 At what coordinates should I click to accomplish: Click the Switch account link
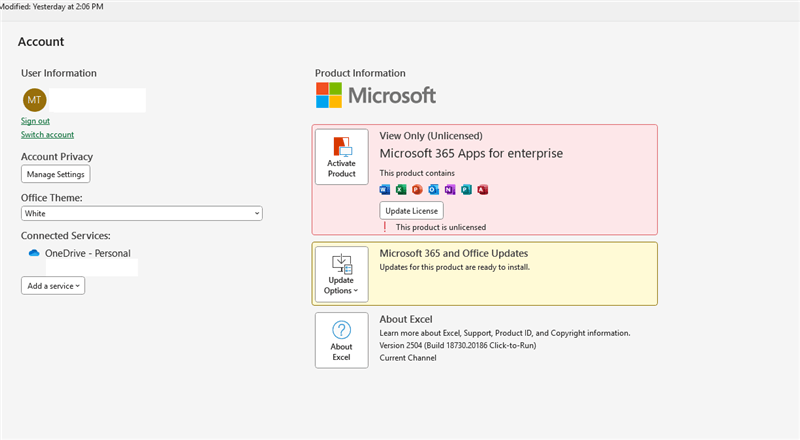pos(47,134)
